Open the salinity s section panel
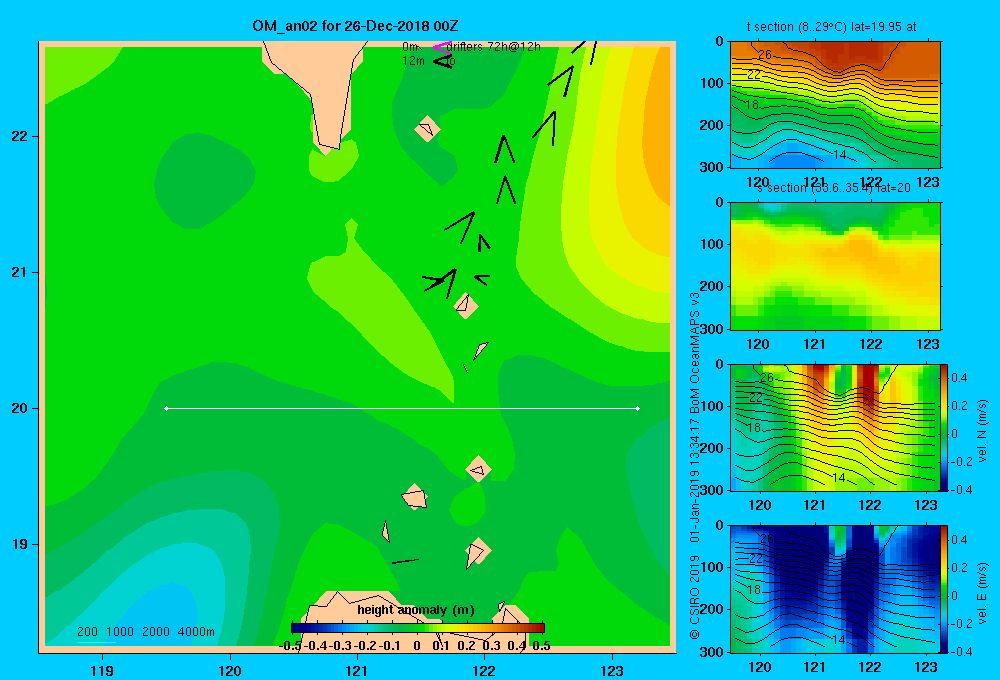 click(835, 266)
